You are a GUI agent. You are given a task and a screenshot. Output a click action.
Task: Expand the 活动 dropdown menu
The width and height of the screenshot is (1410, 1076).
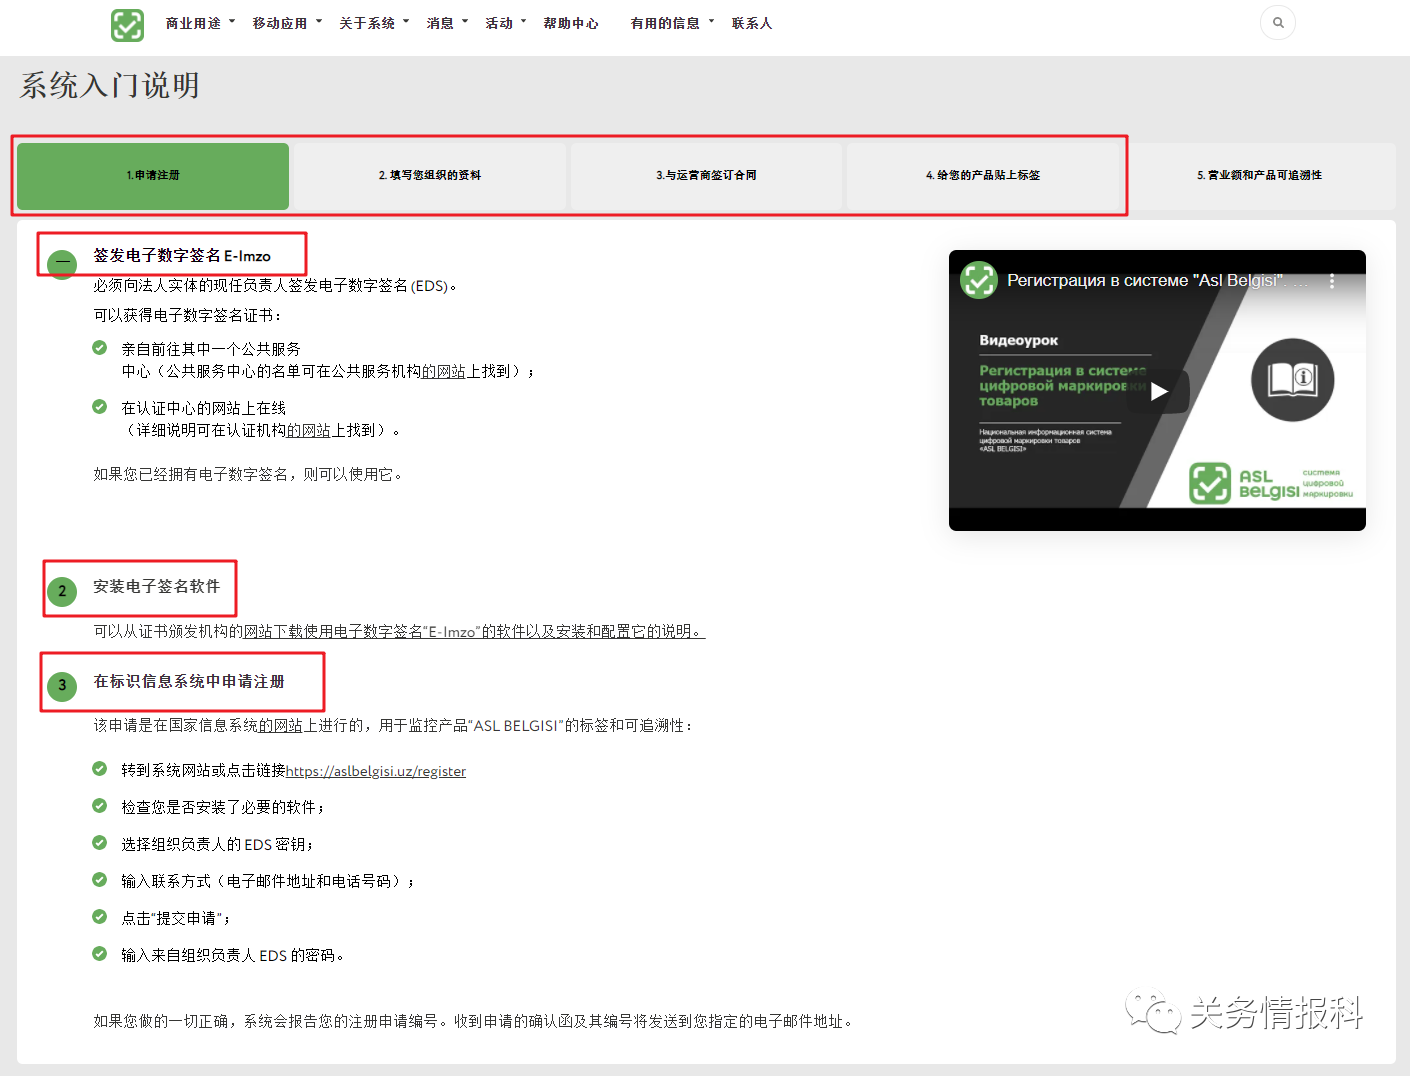click(505, 23)
